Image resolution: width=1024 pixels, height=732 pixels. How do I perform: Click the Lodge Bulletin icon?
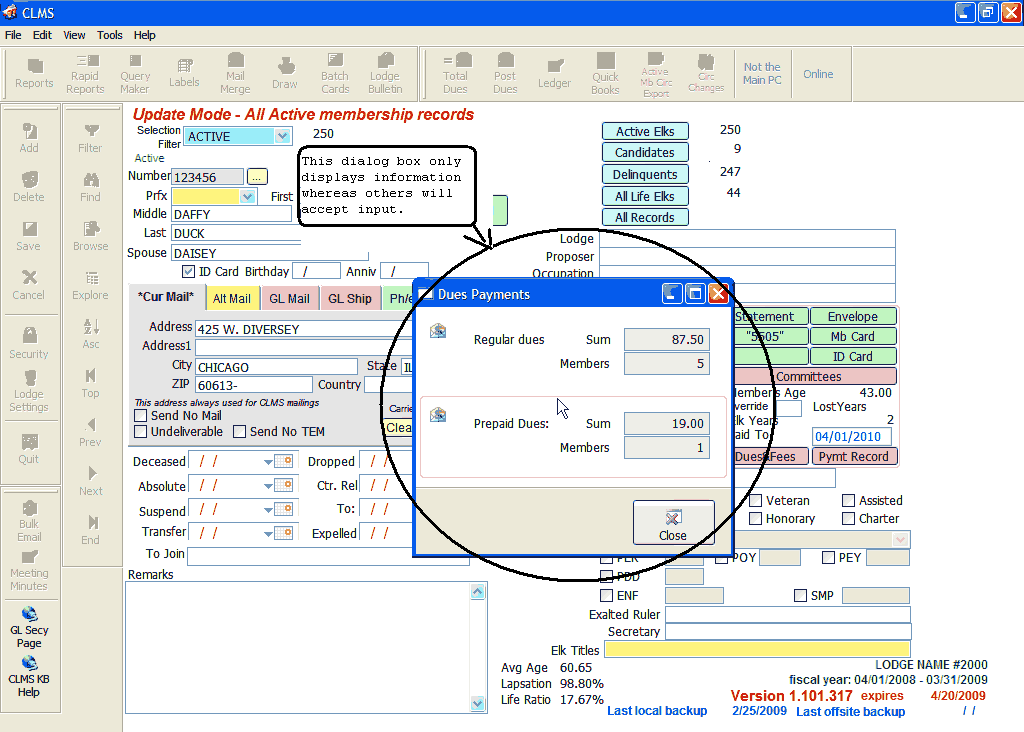[x=385, y=73]
